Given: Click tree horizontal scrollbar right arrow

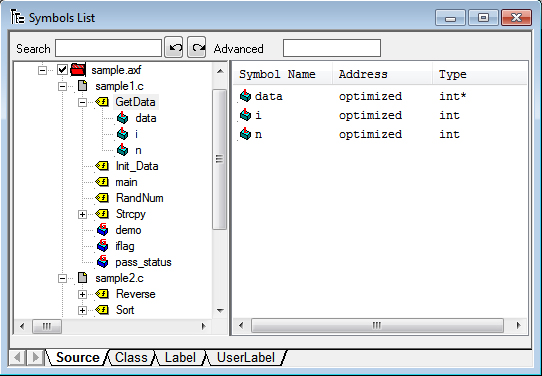Looking at the screenshot, I should point(204,326).
